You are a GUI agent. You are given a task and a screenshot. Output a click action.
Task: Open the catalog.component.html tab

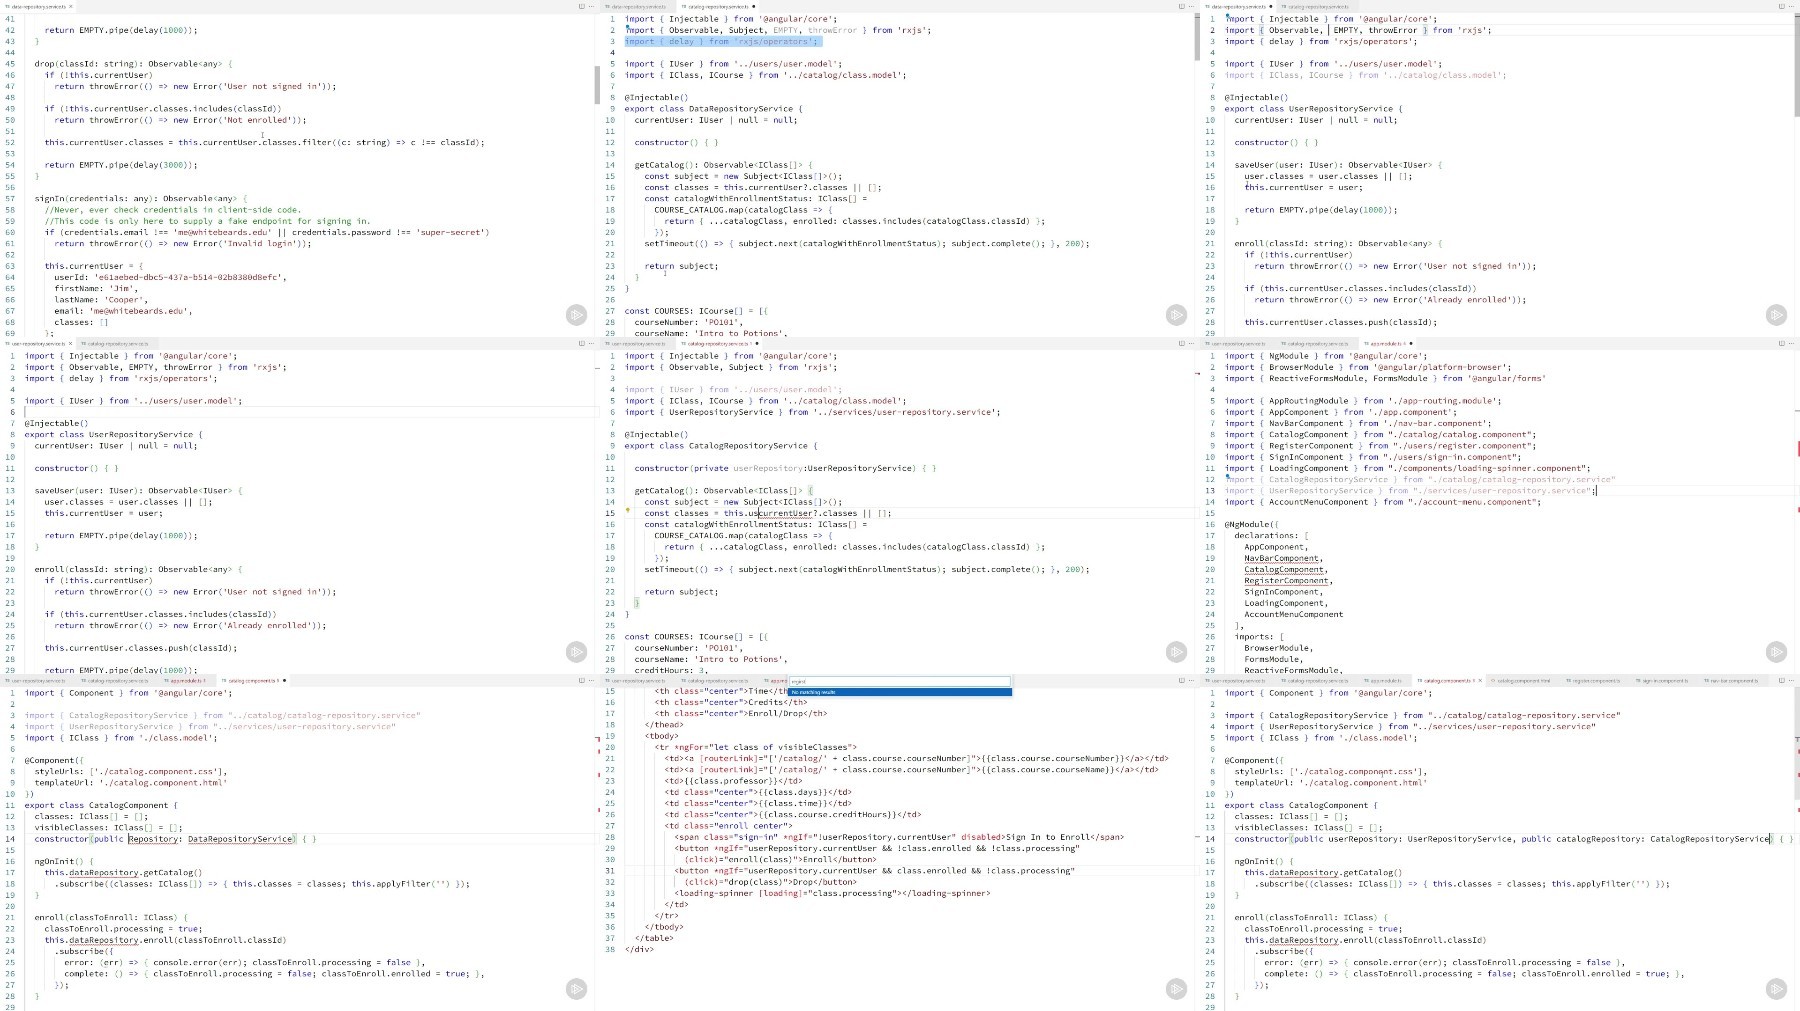1522,681
